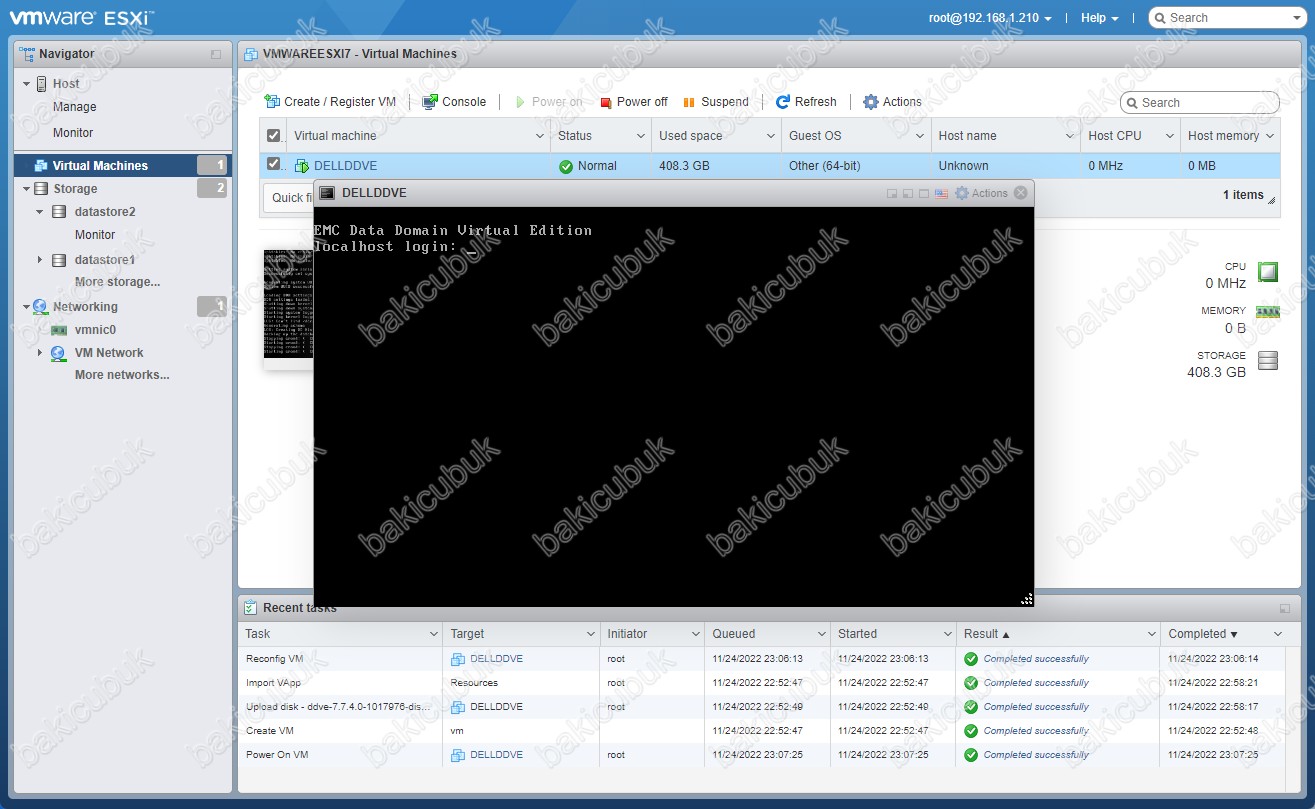Toggle the select-all checkbox in table header
The height and width of the screenshot is (809, 1315).
pyautogui.click(x=274, y=136)
